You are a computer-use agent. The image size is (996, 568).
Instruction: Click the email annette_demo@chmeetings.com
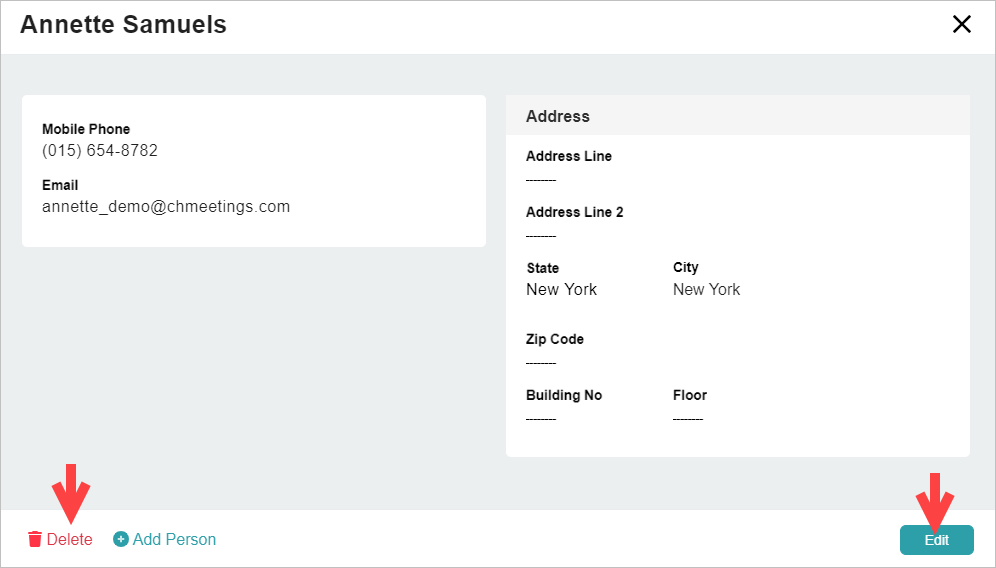pyautogui.click(x=166, y=207)
